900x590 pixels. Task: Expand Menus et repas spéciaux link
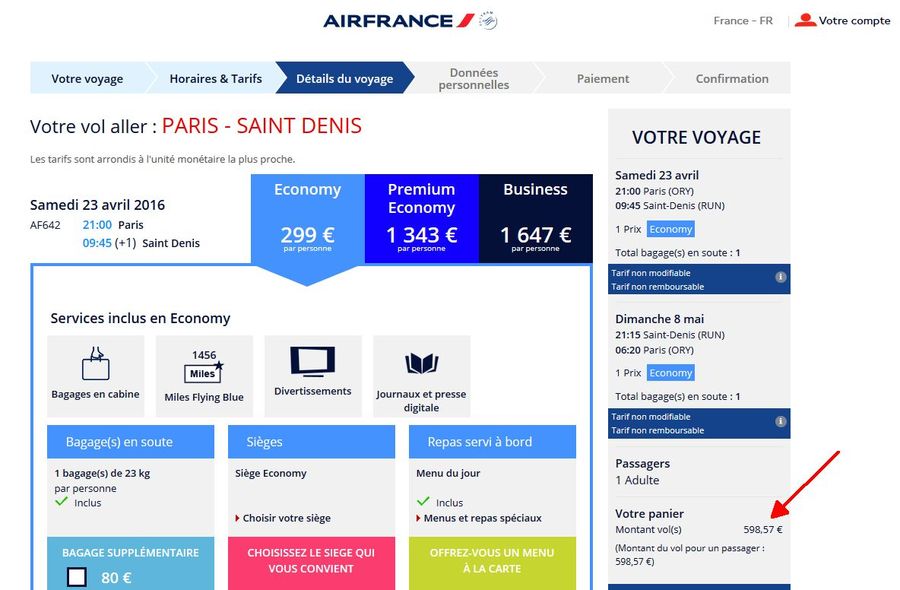tap(479, 518)
